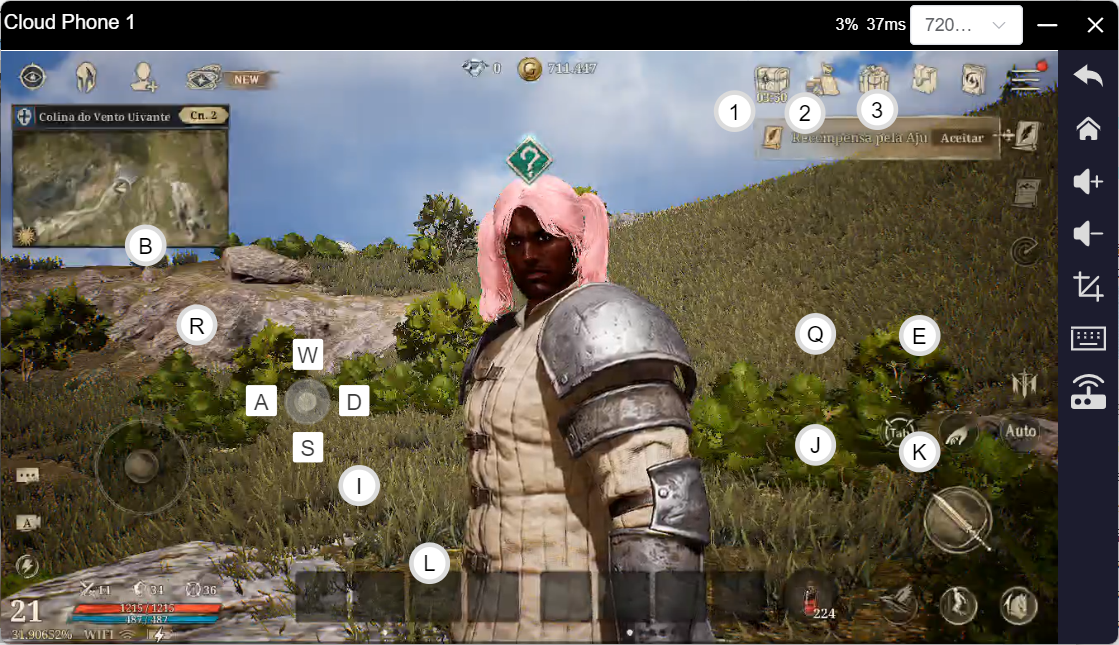This screenshot has width=1119, height=645.
Task: Click the add friend silhouette icon
Action: [x=143, y=76]
